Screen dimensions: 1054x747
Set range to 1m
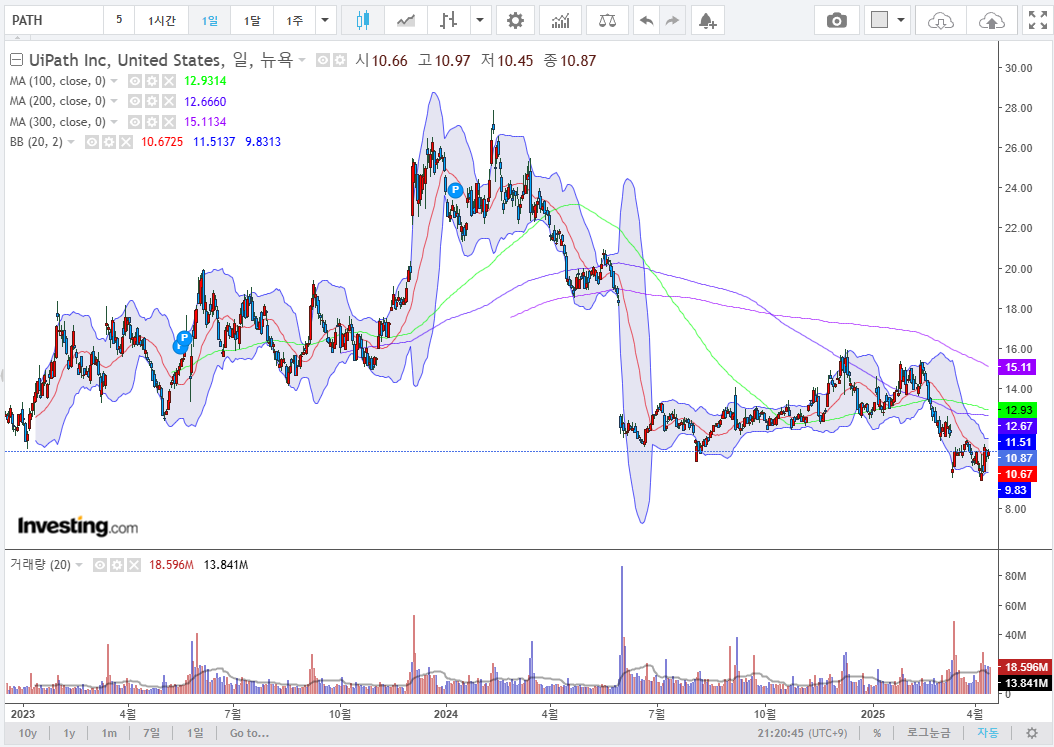109,733
